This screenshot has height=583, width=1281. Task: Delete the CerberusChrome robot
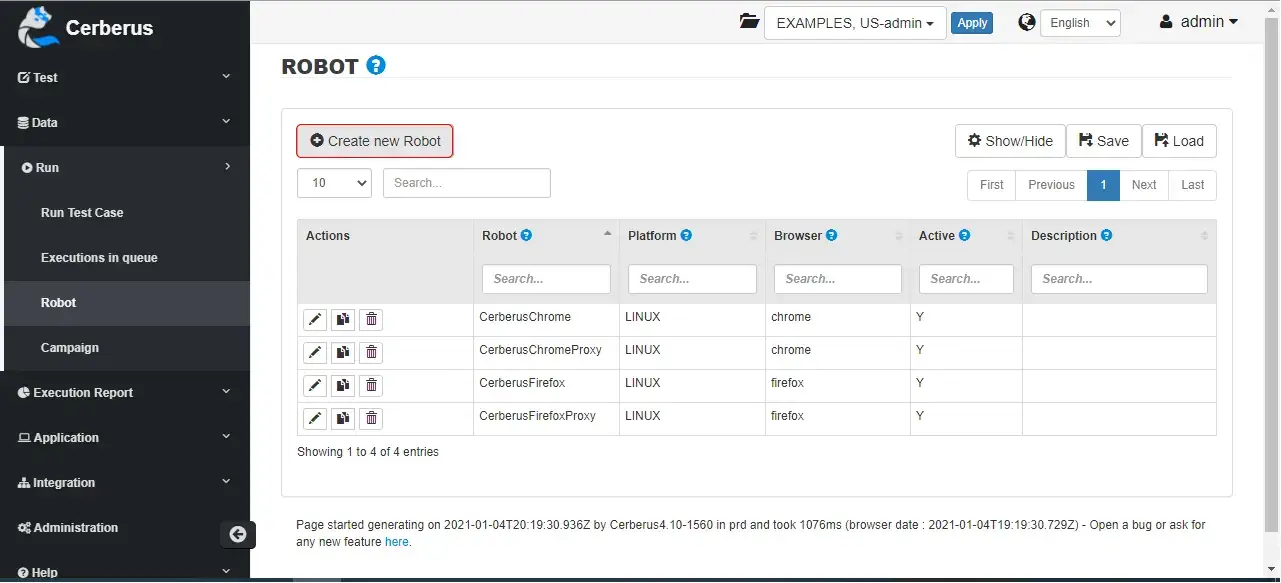point(371,320)
